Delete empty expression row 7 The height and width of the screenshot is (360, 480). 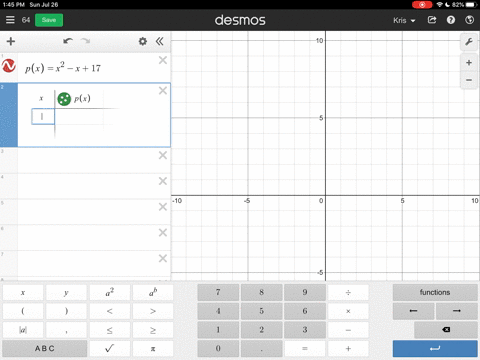[x=163, y=258]
